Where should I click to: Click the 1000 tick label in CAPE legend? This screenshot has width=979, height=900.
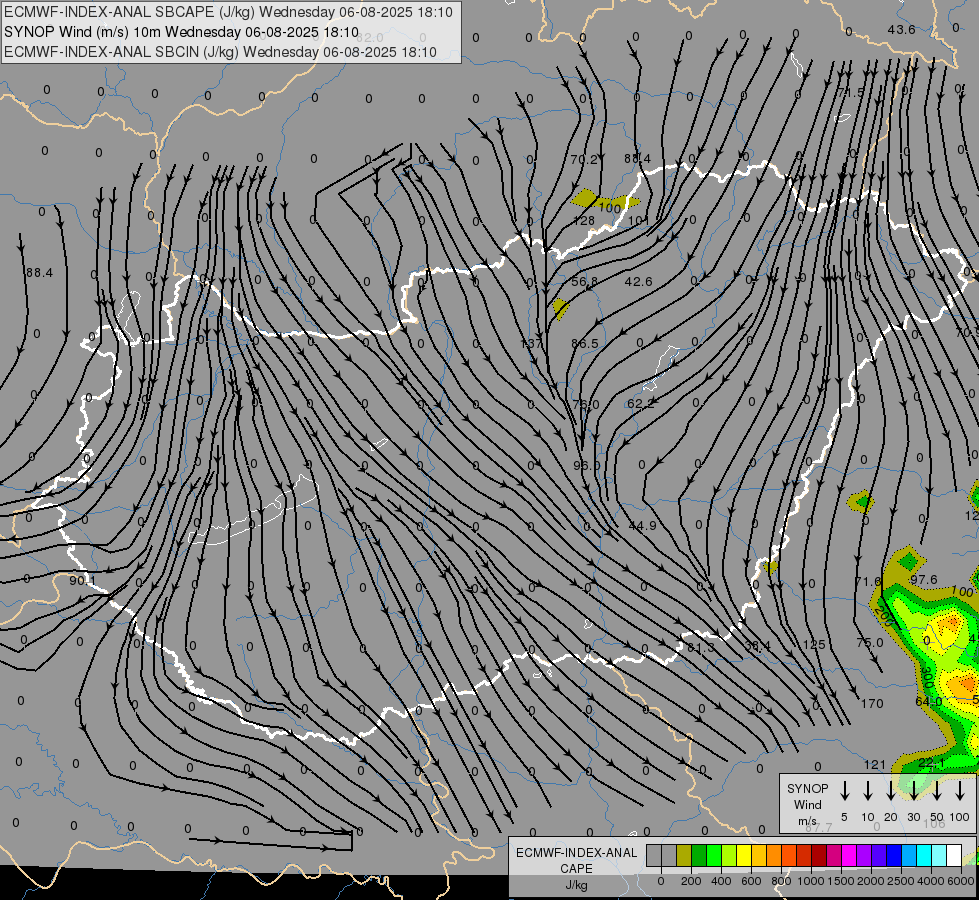pos(811,881)
